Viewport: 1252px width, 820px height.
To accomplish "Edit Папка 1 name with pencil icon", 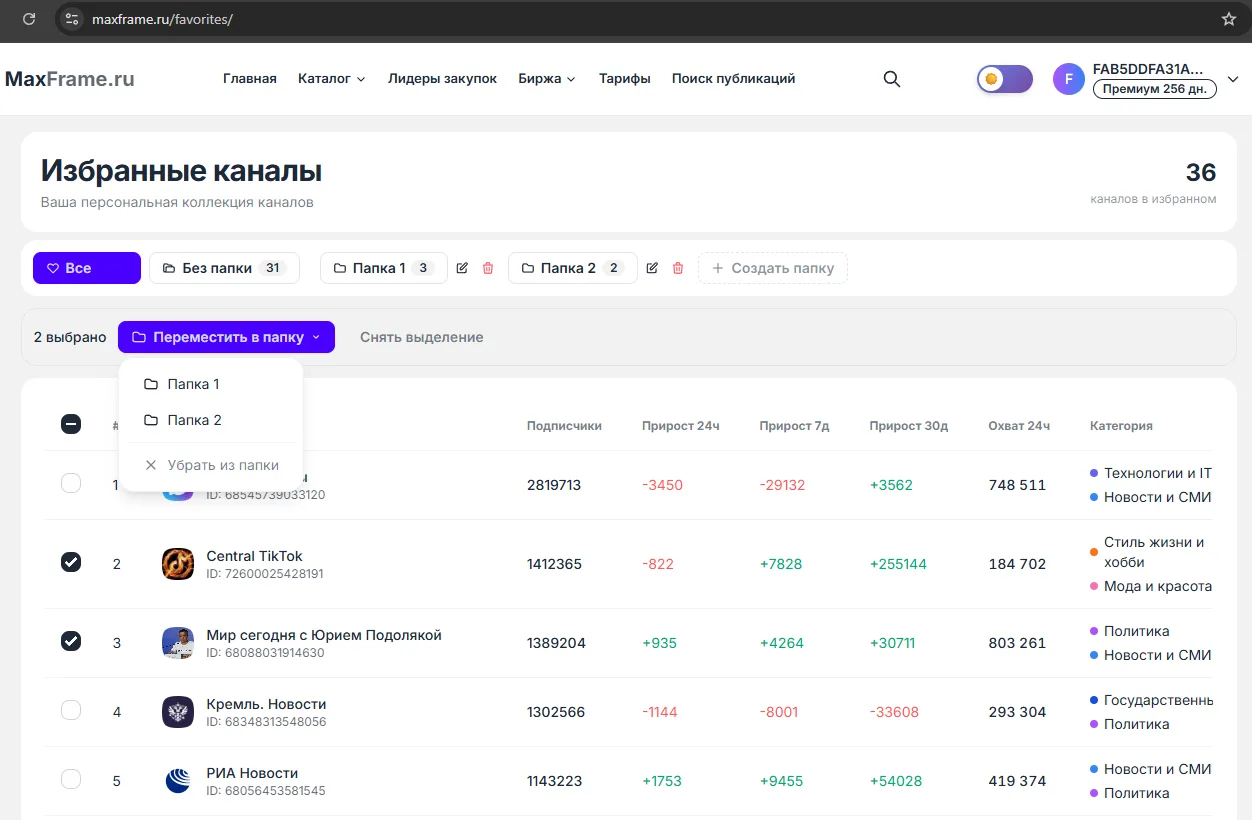I will tap(462, 268).
